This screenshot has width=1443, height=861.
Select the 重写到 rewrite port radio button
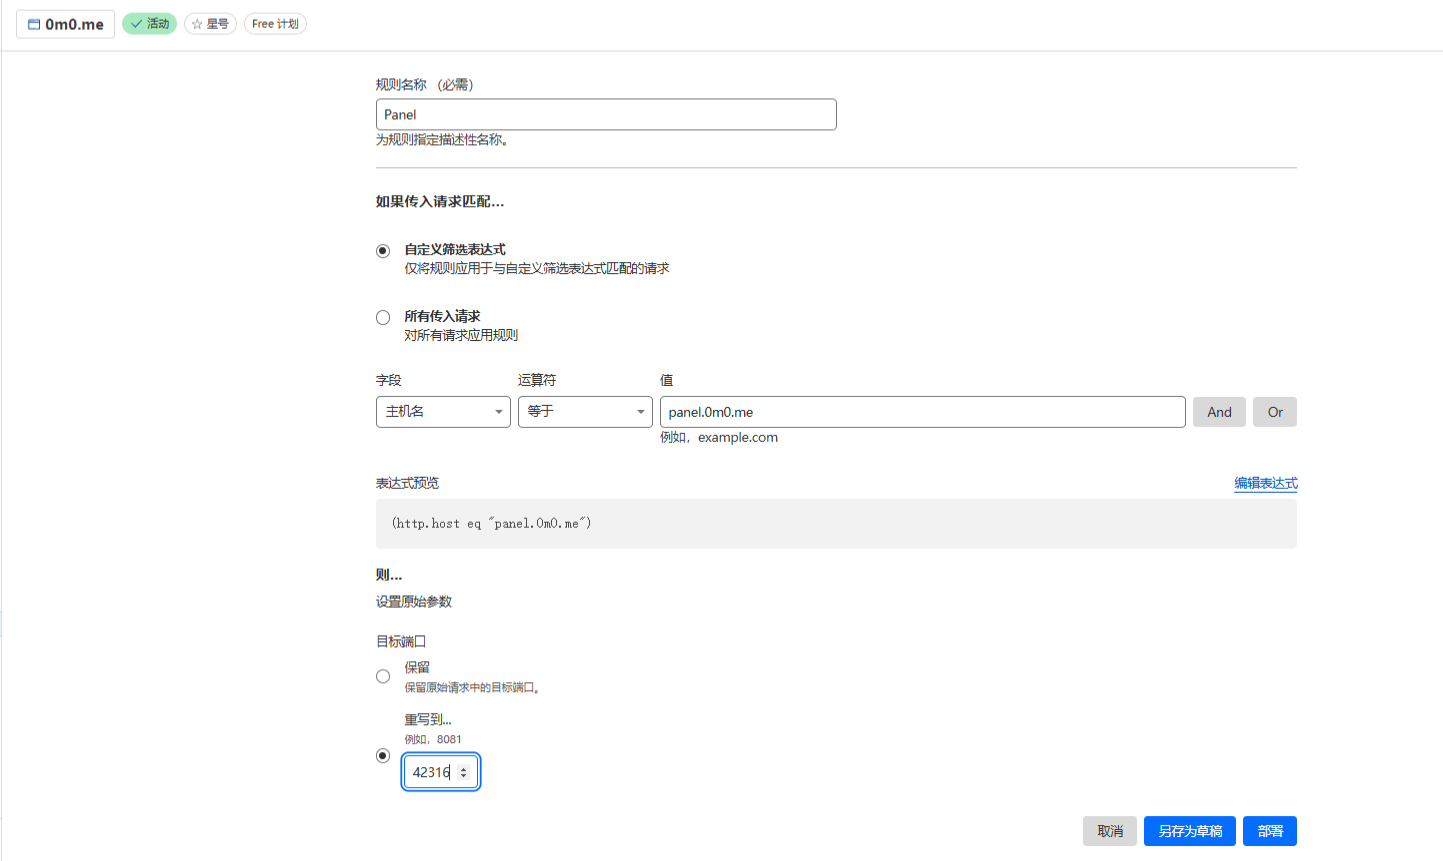[x=383, y=756]
